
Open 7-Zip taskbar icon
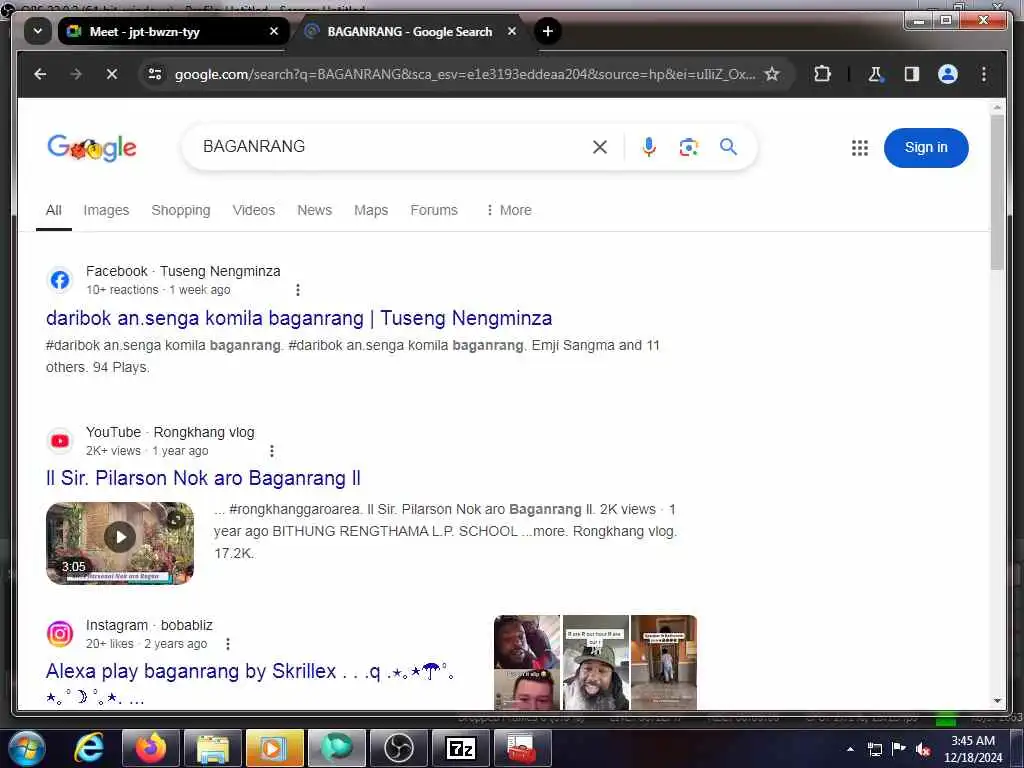(460, 748)
